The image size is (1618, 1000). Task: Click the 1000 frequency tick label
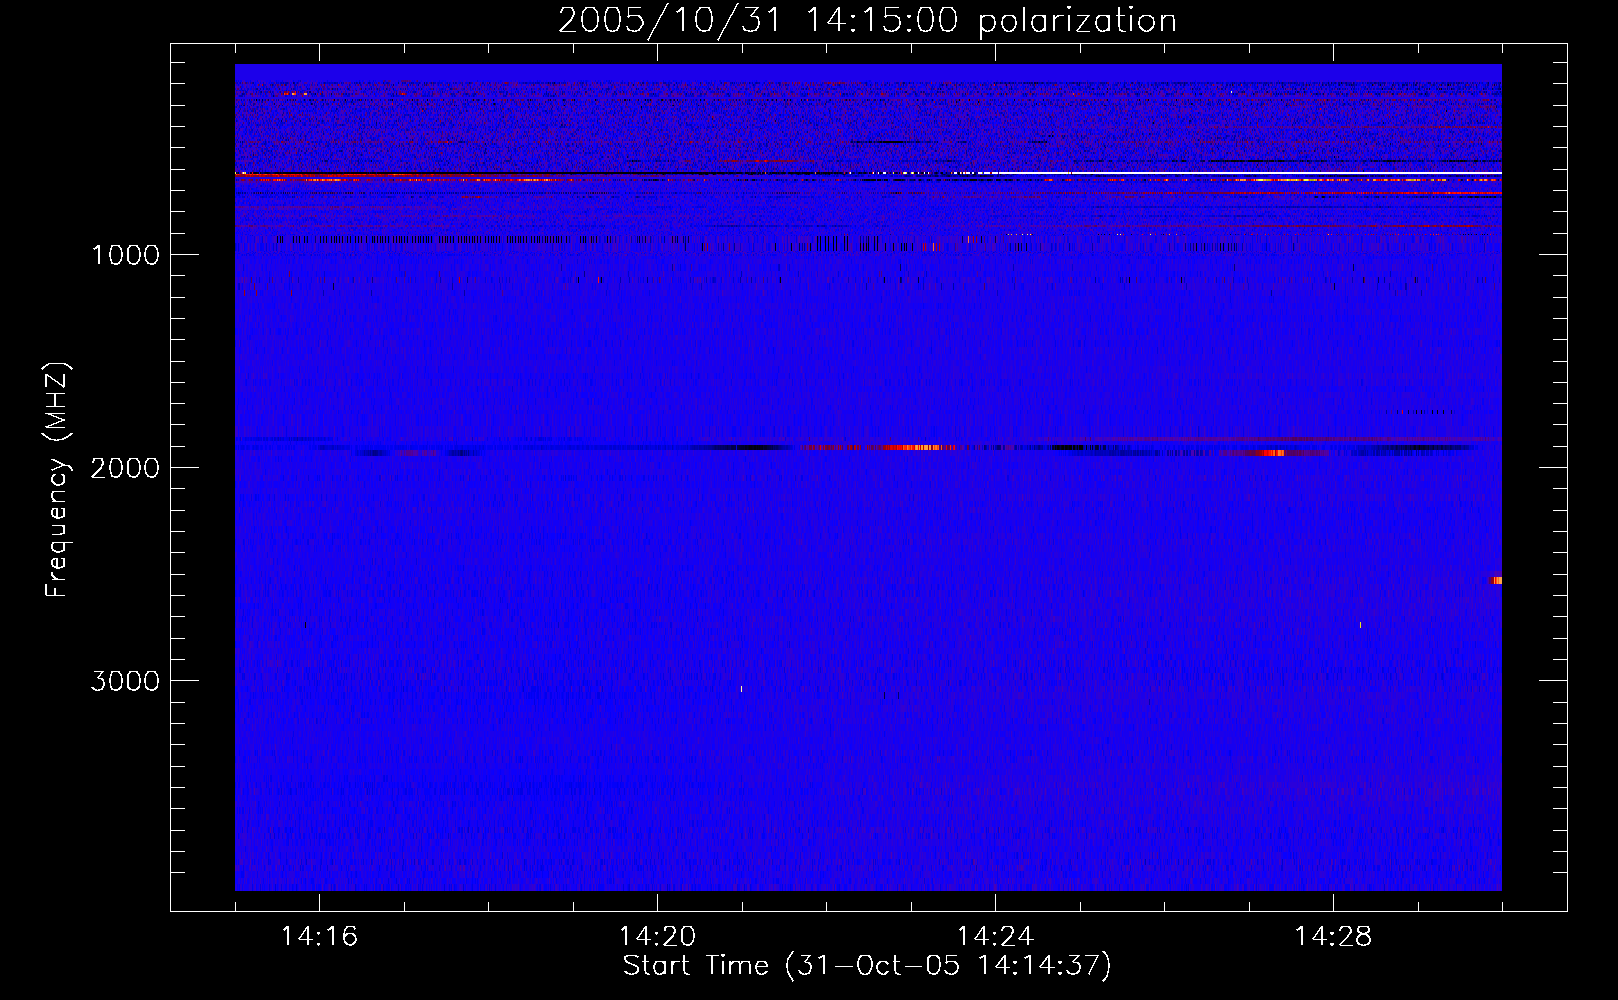click(125, 254)
